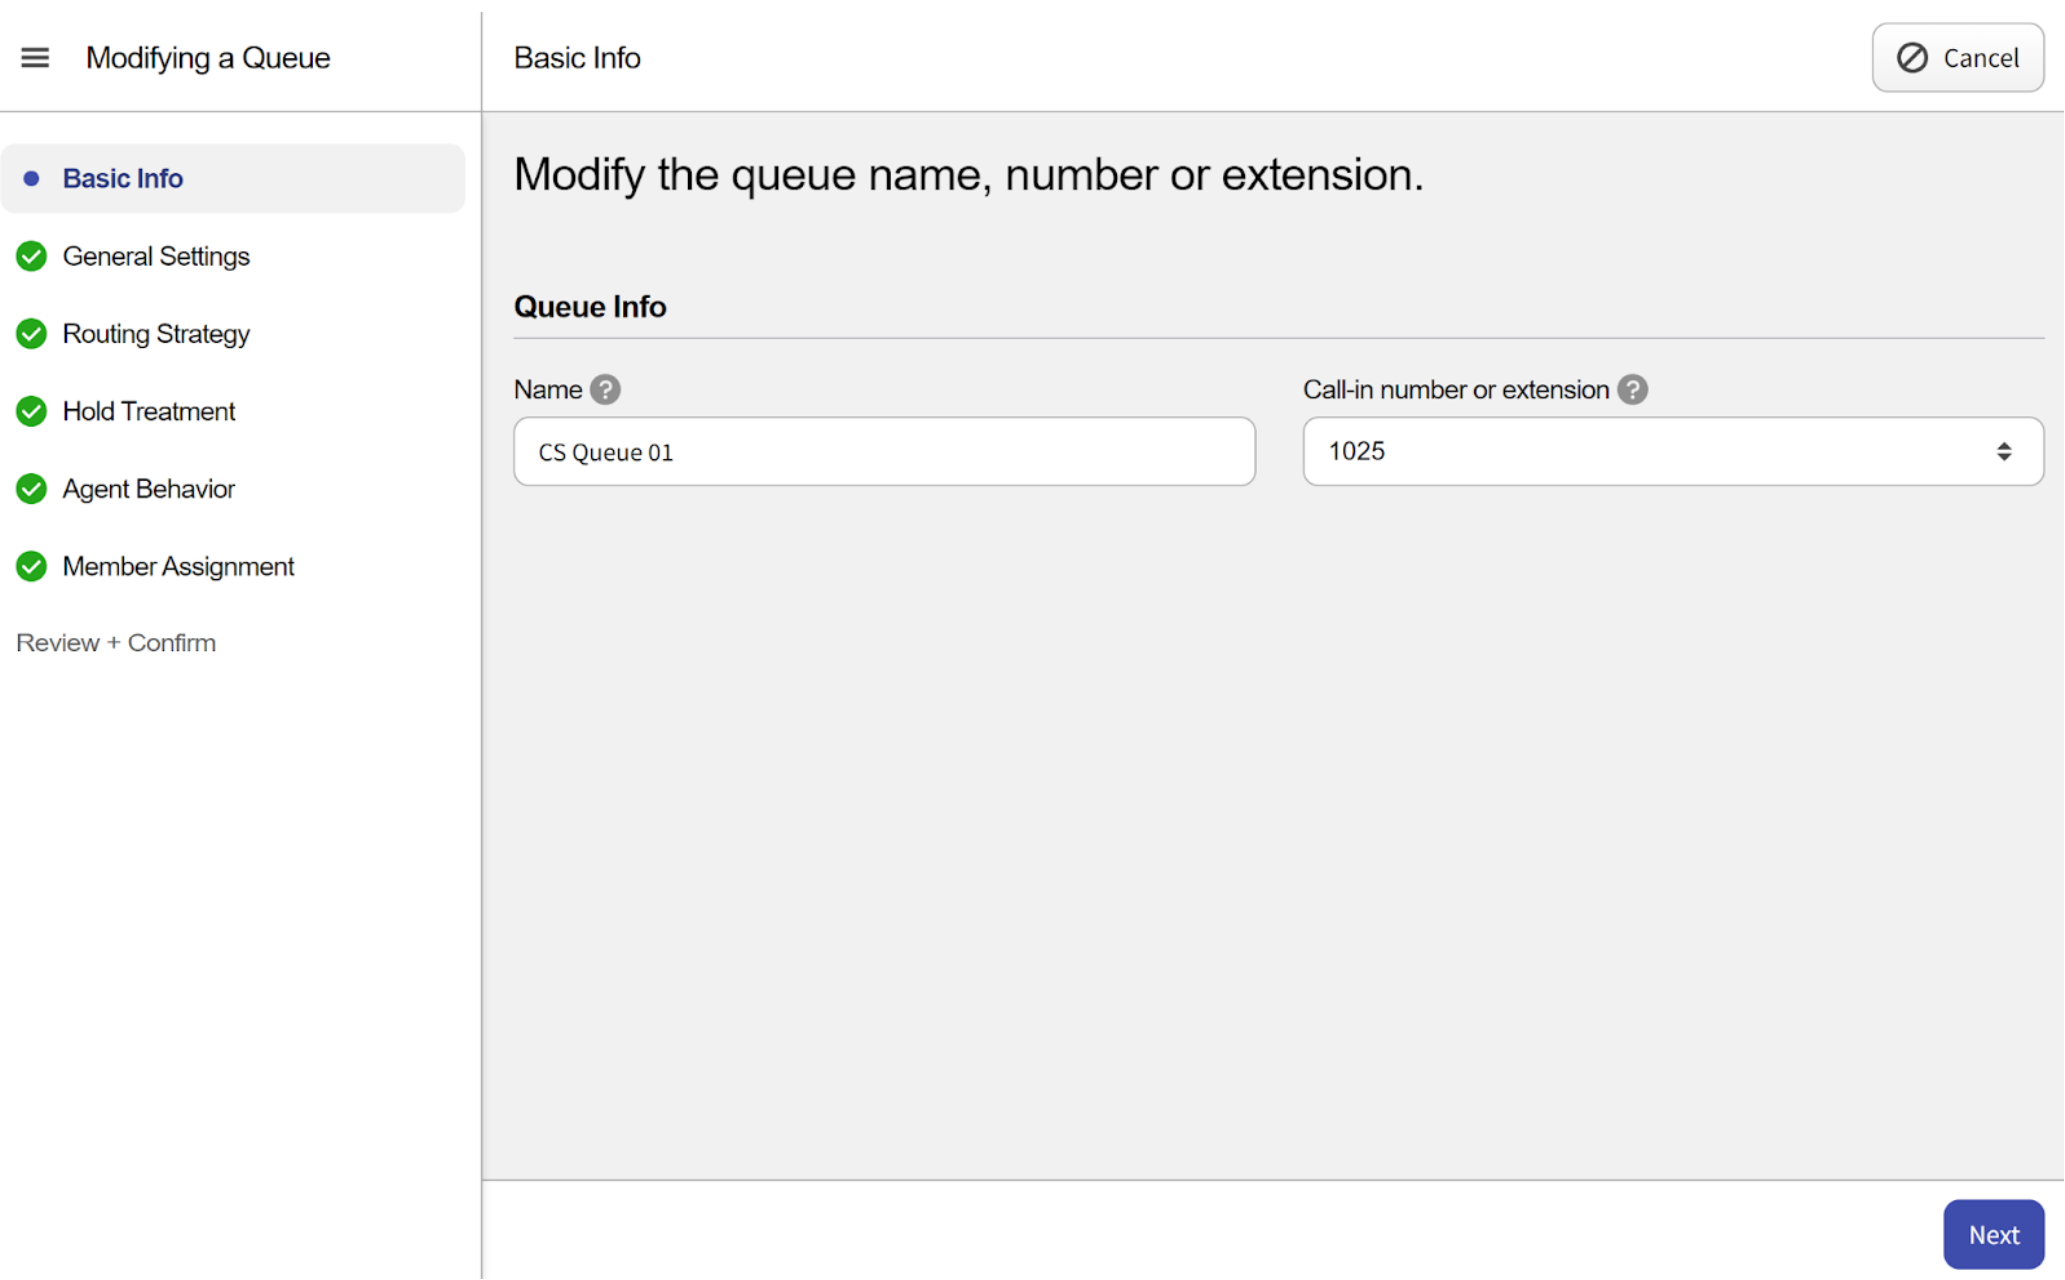Screen dimensions: 2065x1280
Task: Switch to the Agent Behavior step
Action: pyautogui.click(x=149, y=489)
